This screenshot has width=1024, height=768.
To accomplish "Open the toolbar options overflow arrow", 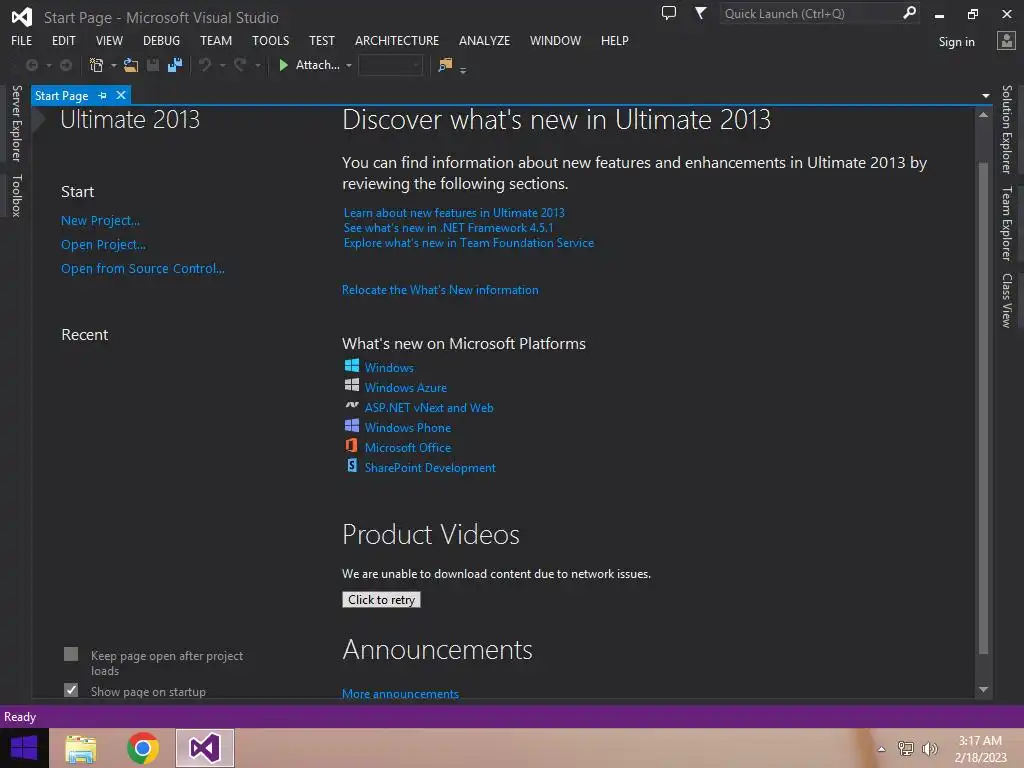I will tap(463, 70).
